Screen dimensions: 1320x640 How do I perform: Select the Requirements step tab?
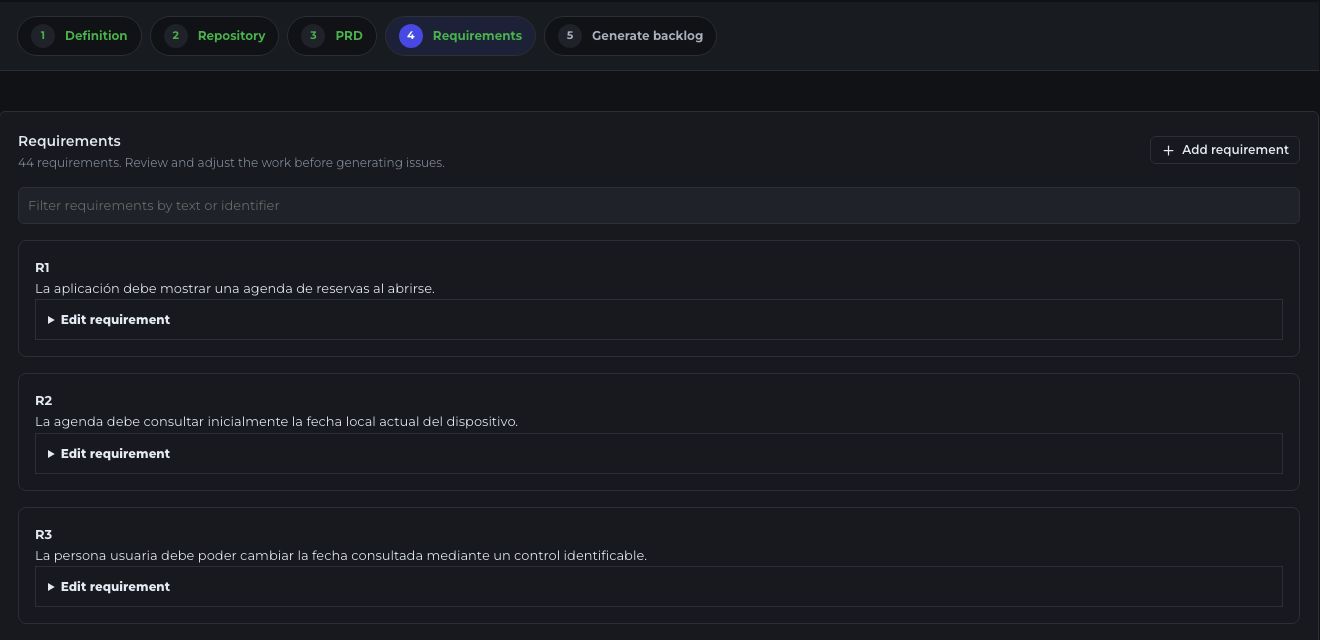(460, 36)
